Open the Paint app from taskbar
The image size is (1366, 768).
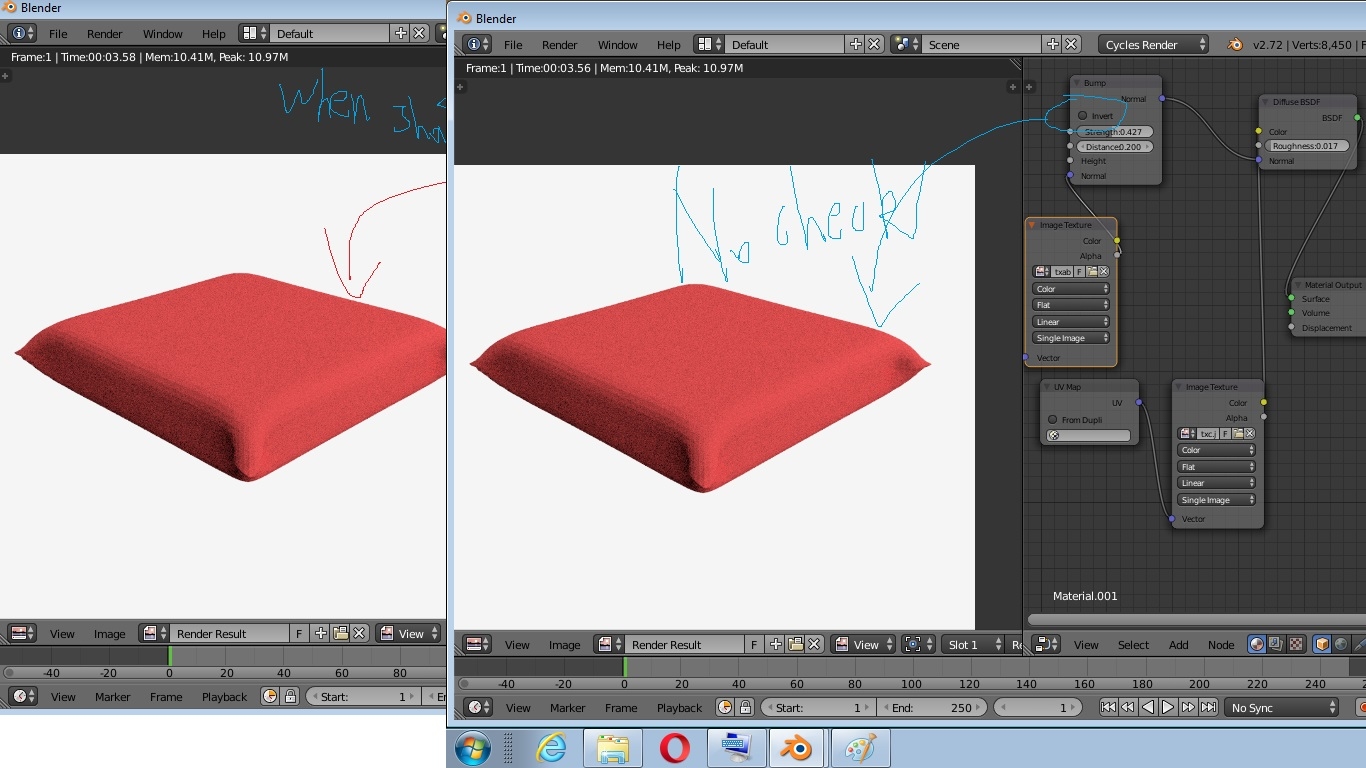coord(860,748)
